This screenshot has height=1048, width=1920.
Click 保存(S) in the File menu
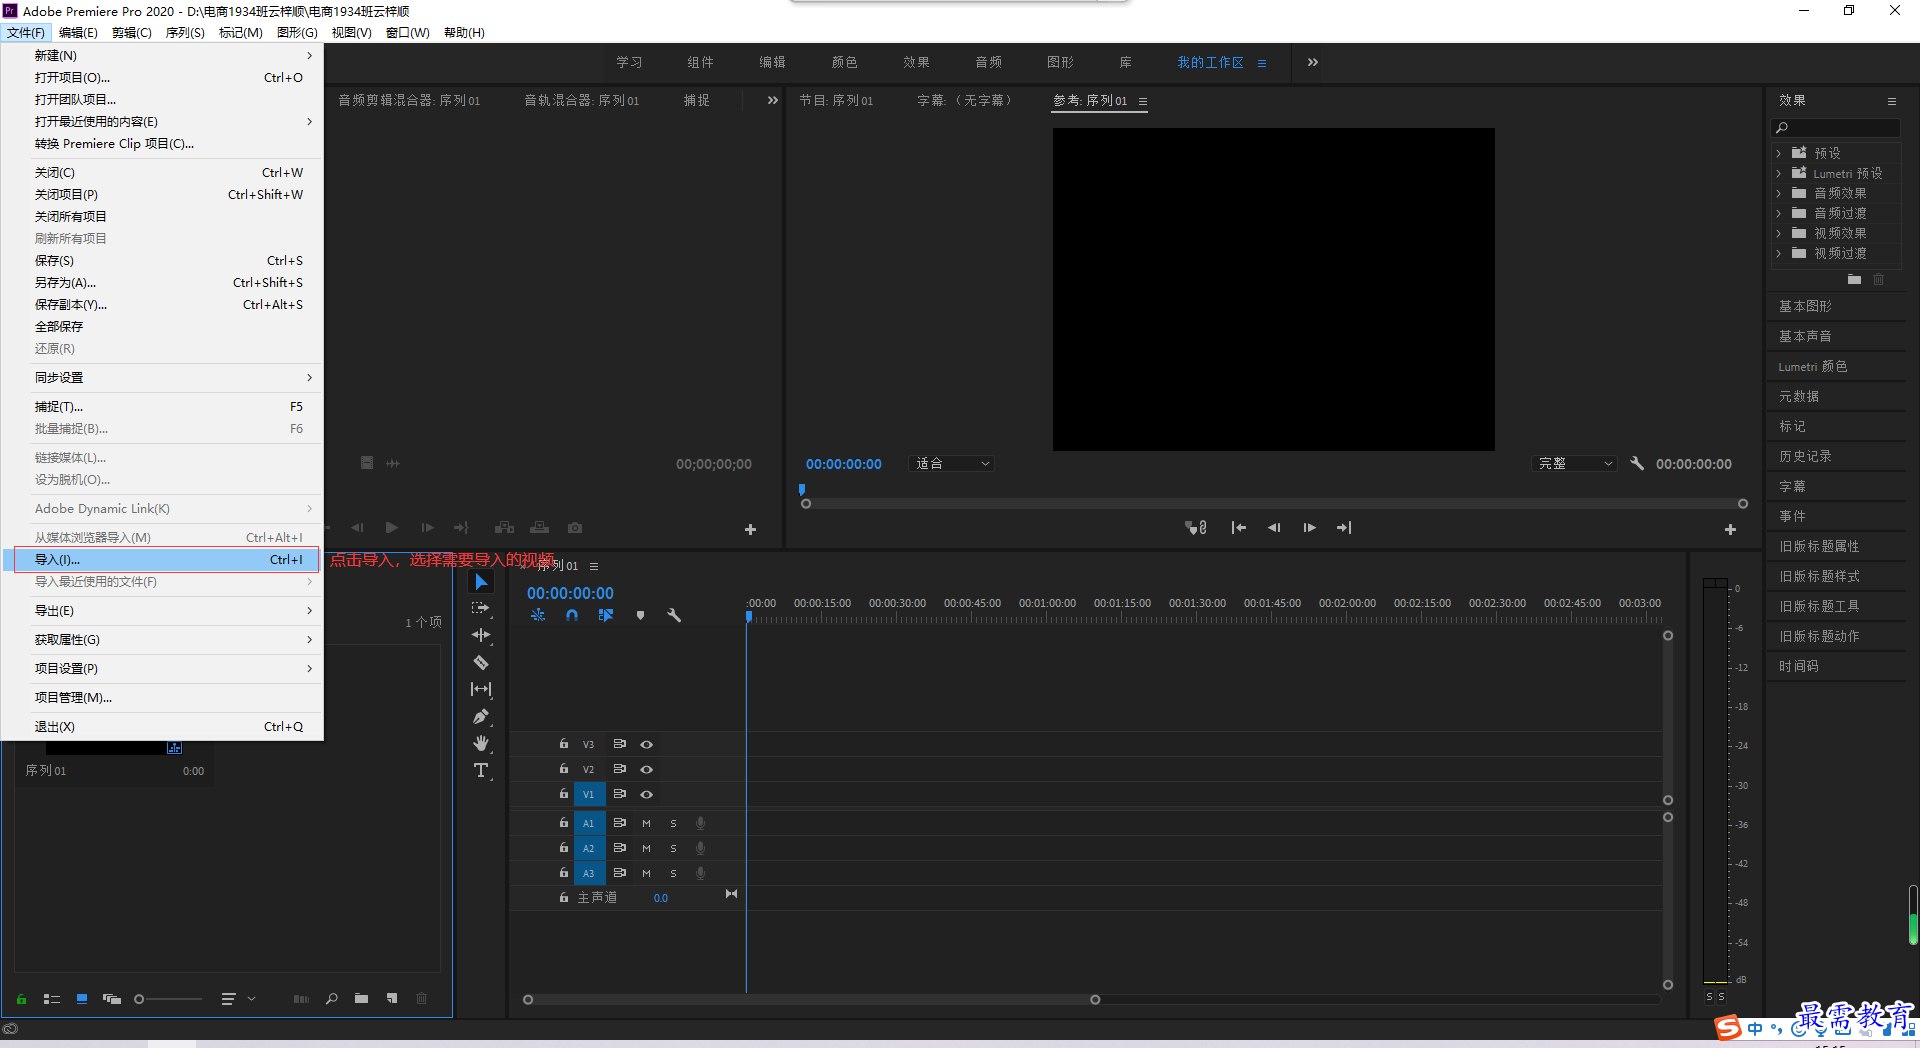[162, 260]
